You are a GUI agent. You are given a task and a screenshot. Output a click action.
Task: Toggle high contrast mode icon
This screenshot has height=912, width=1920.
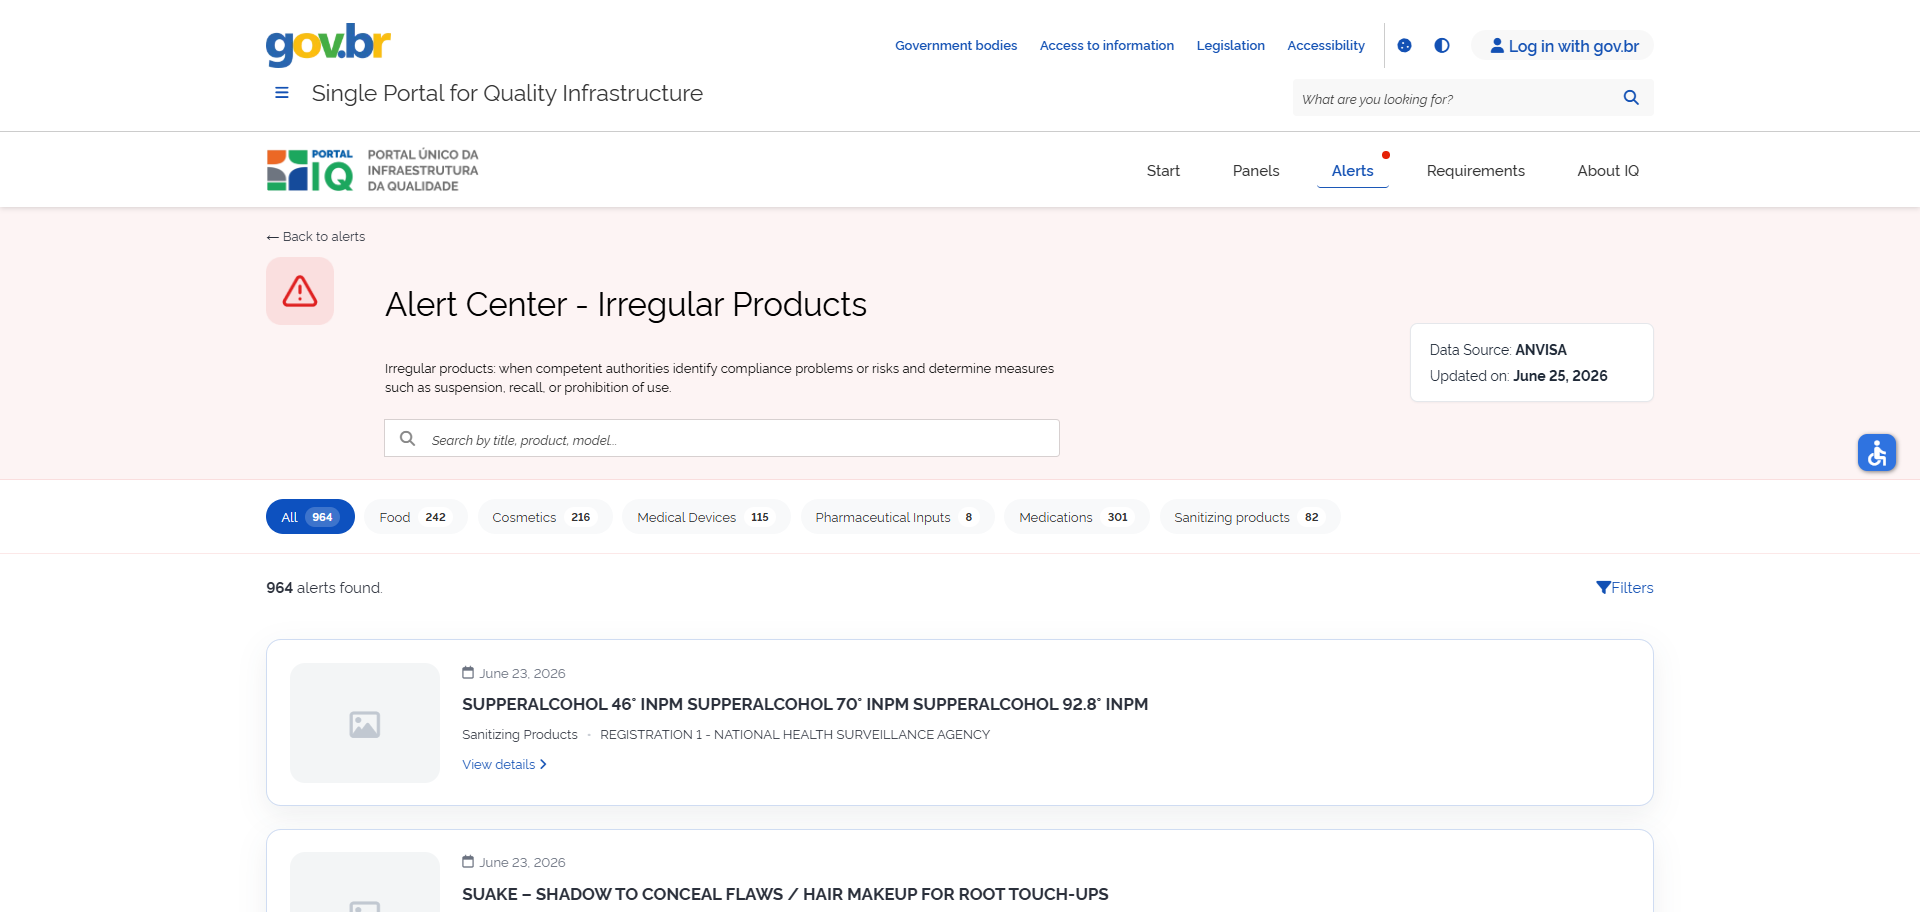tap(1442, 45)
